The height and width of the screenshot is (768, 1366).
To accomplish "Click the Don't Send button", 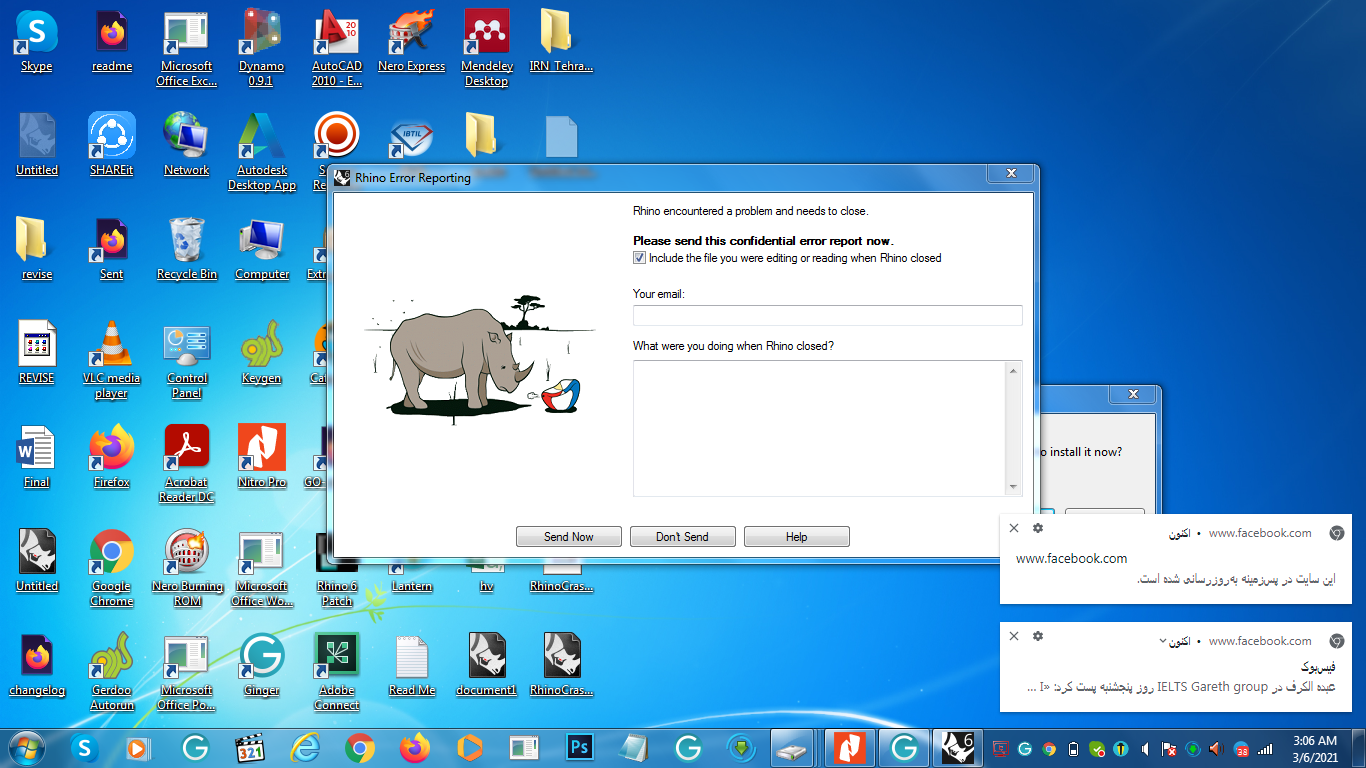I will (x=683, y=537).
